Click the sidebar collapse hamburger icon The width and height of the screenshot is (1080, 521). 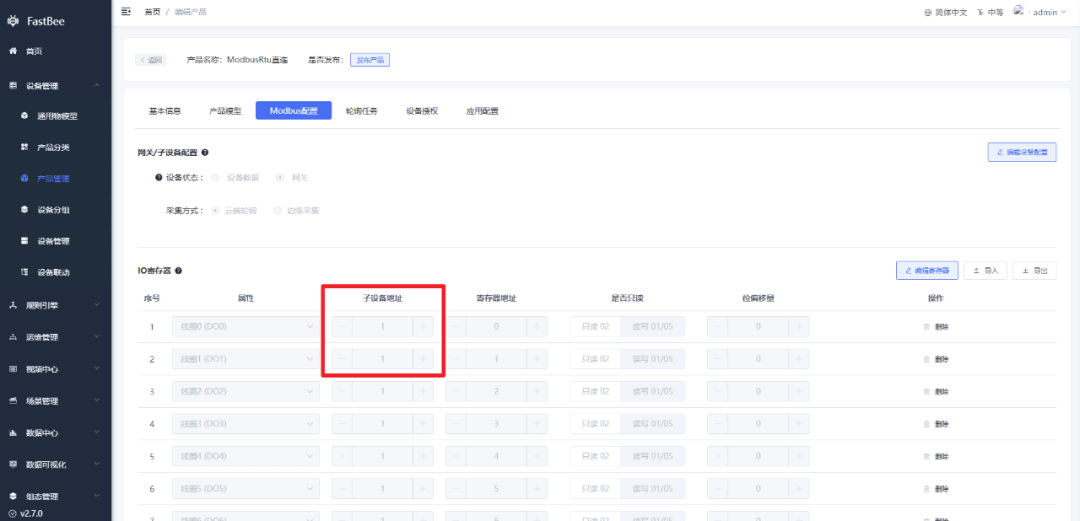[125, 12]
